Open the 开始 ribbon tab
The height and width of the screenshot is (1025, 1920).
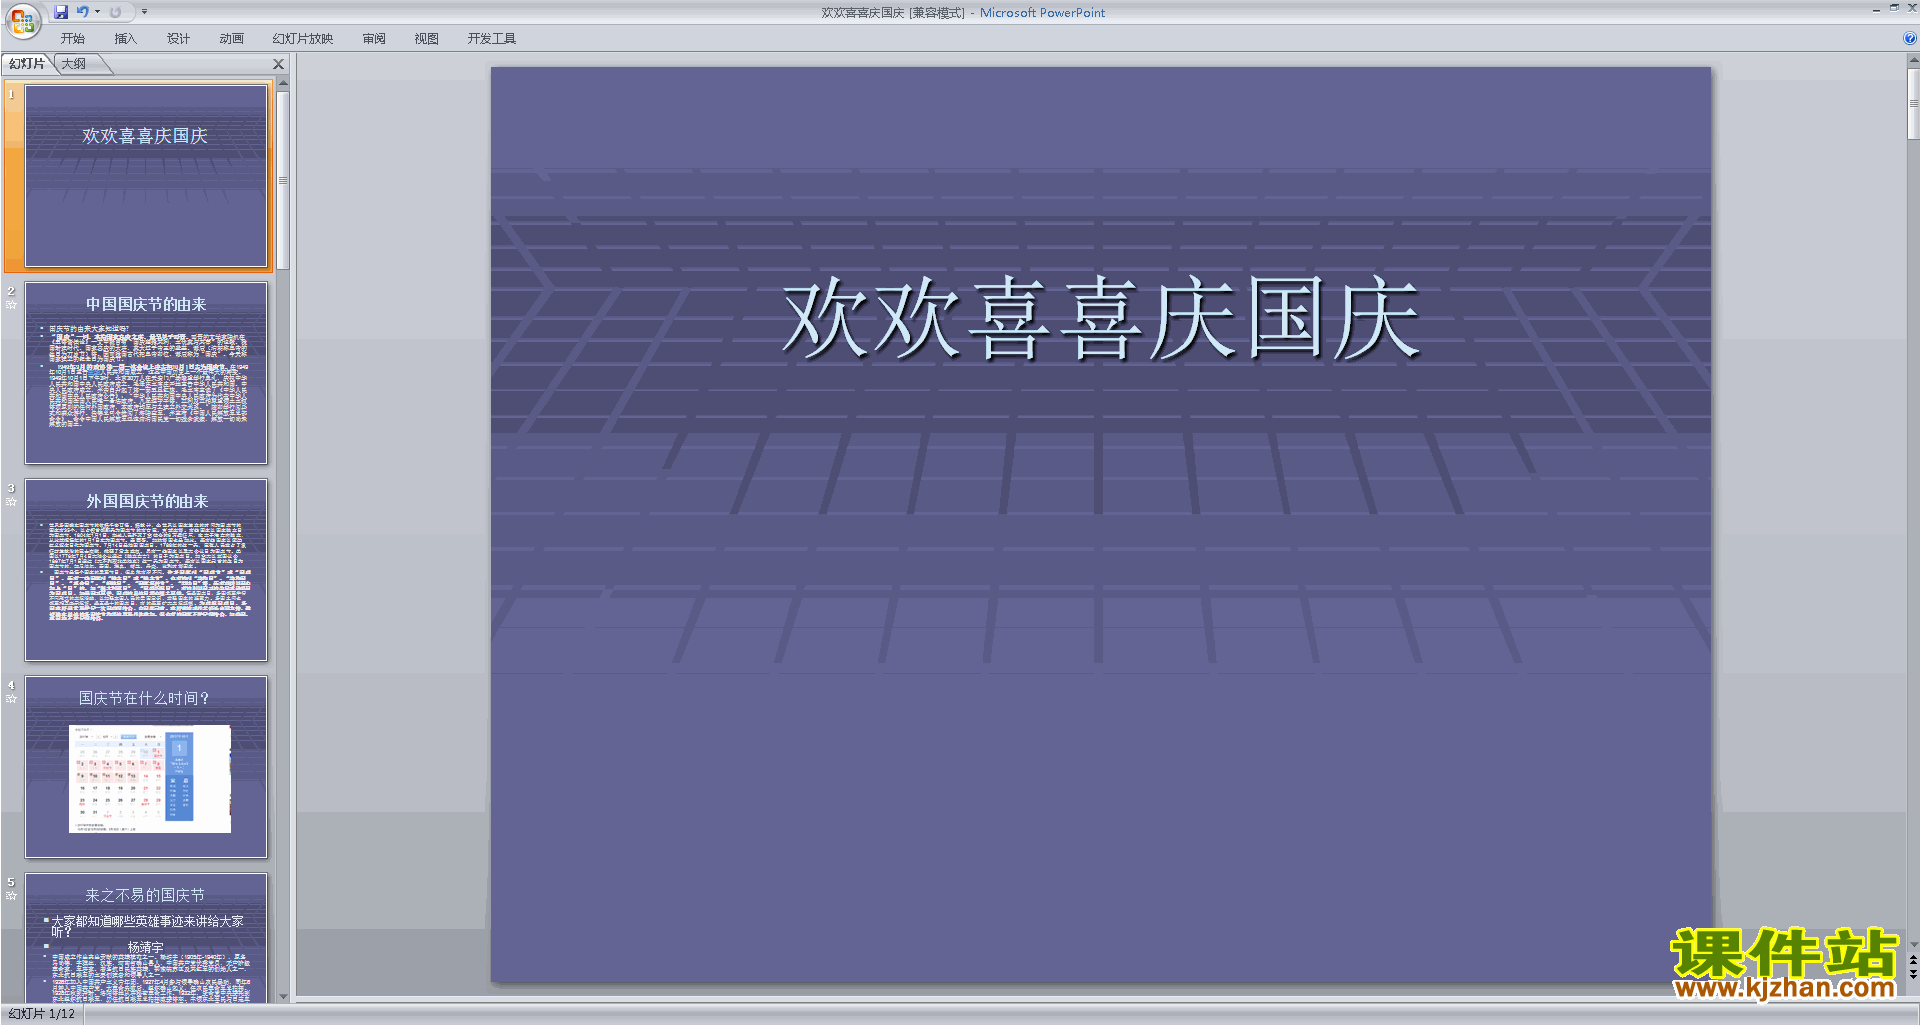point(72,38)
